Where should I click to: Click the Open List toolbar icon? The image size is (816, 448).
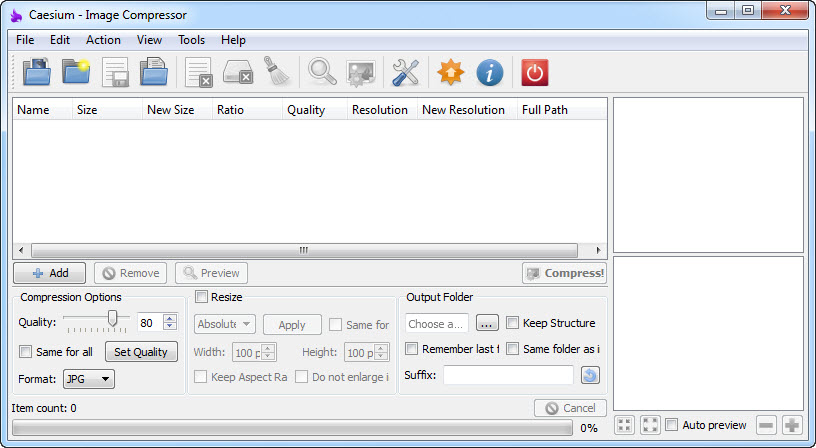(x=154, y=72)
